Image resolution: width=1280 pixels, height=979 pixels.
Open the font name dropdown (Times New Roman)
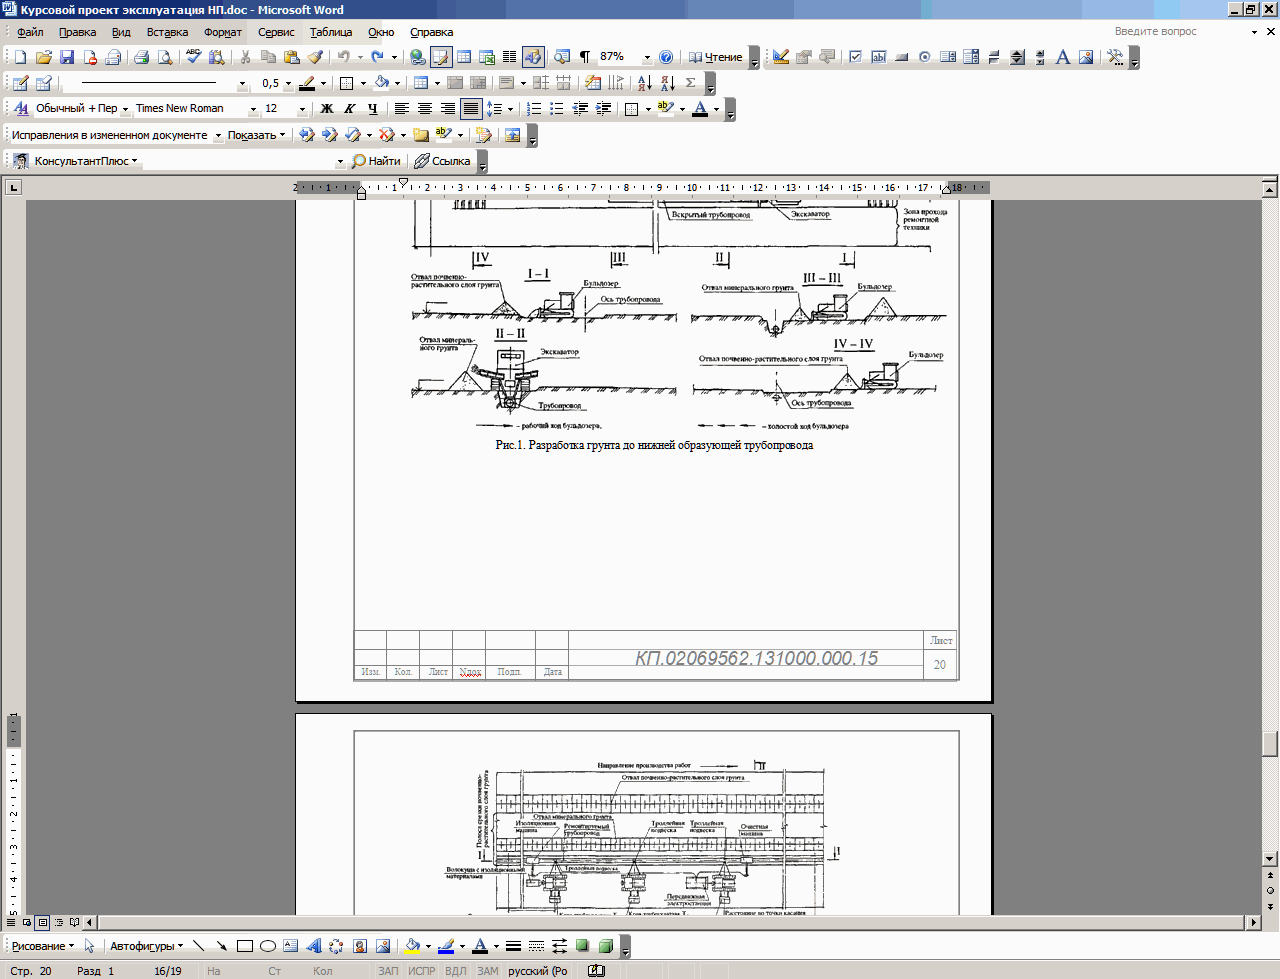[x=253, y=108]
